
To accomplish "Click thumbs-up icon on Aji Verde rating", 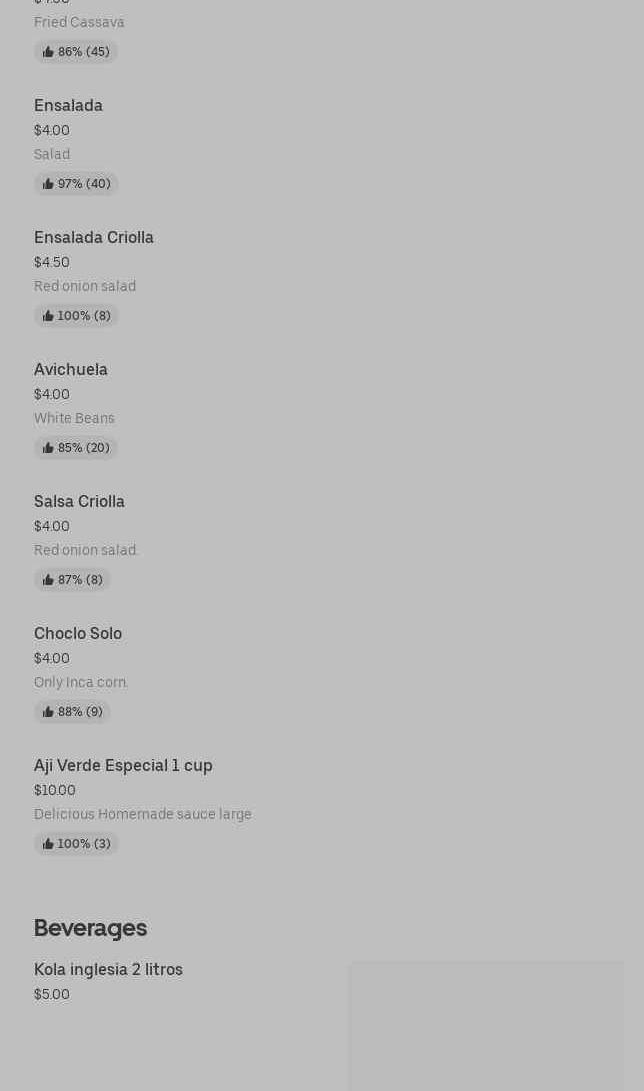I will tap(48, 844).
